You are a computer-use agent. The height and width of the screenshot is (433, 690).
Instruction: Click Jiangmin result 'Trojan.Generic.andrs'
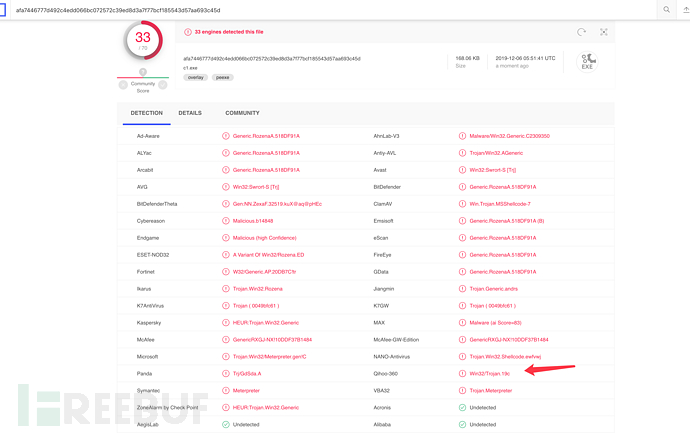(x=493, y=289)
